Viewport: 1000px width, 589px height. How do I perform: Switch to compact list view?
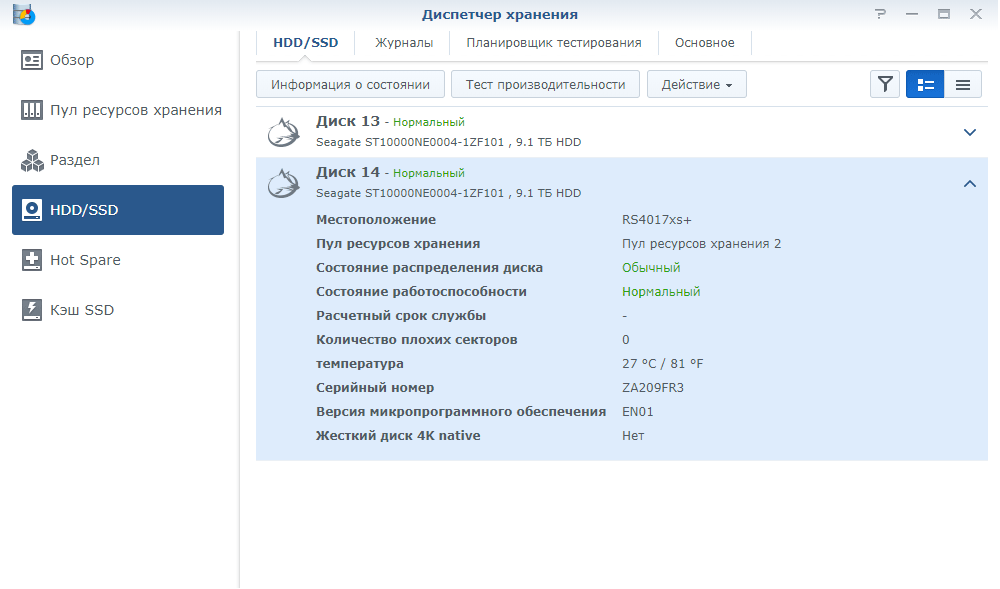pyautogui.click(x=963, y=85)
